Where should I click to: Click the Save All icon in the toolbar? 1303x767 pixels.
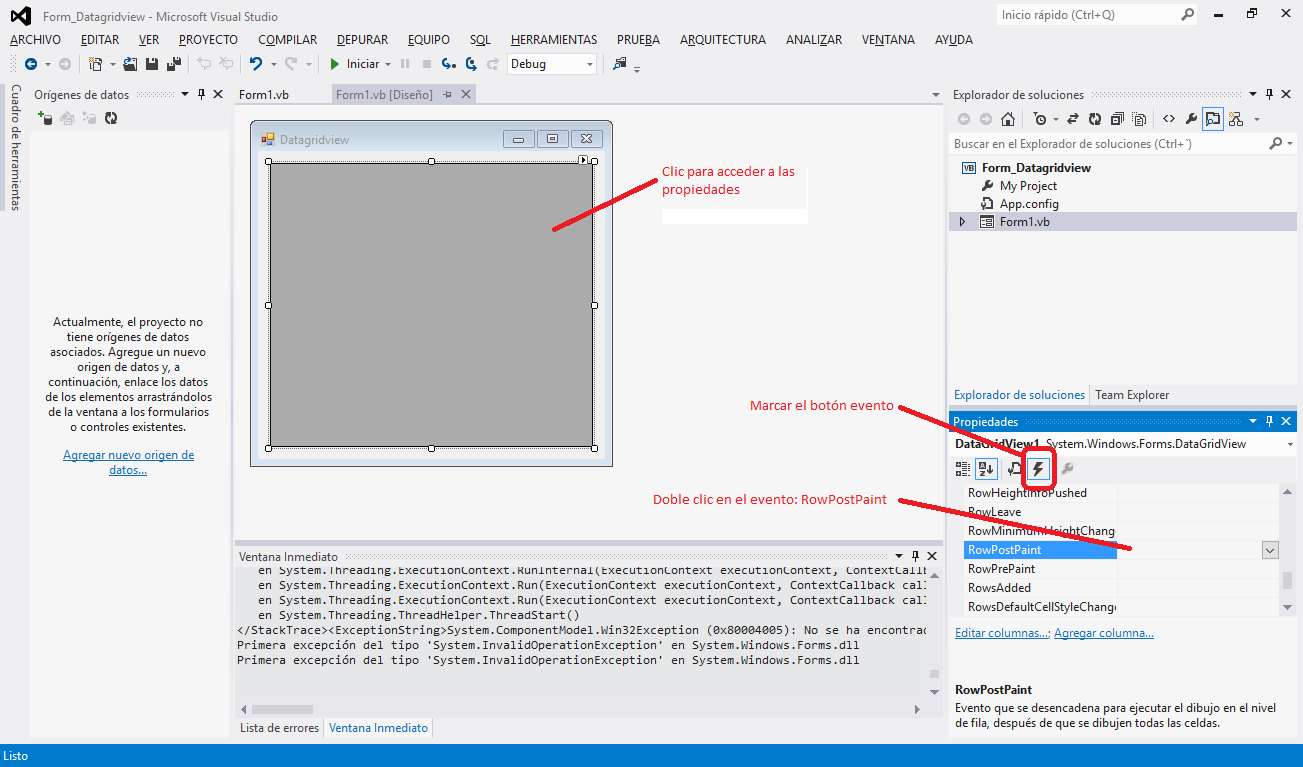172,63
